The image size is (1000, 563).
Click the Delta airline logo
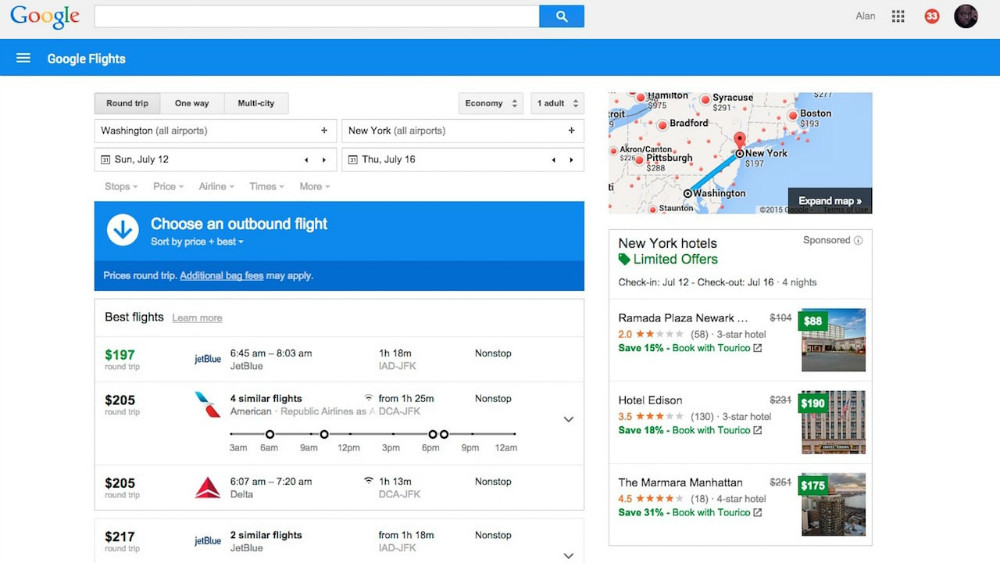point(207,488)
